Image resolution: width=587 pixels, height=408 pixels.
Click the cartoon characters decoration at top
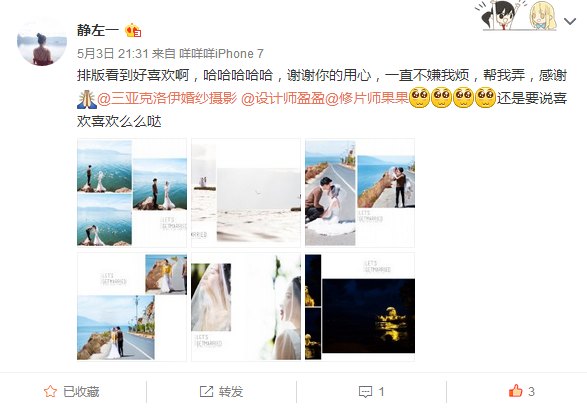click(516, 15)
